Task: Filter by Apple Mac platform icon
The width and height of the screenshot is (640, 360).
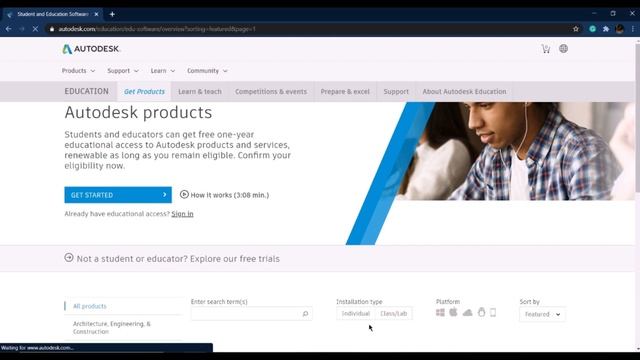Action: 453,312
